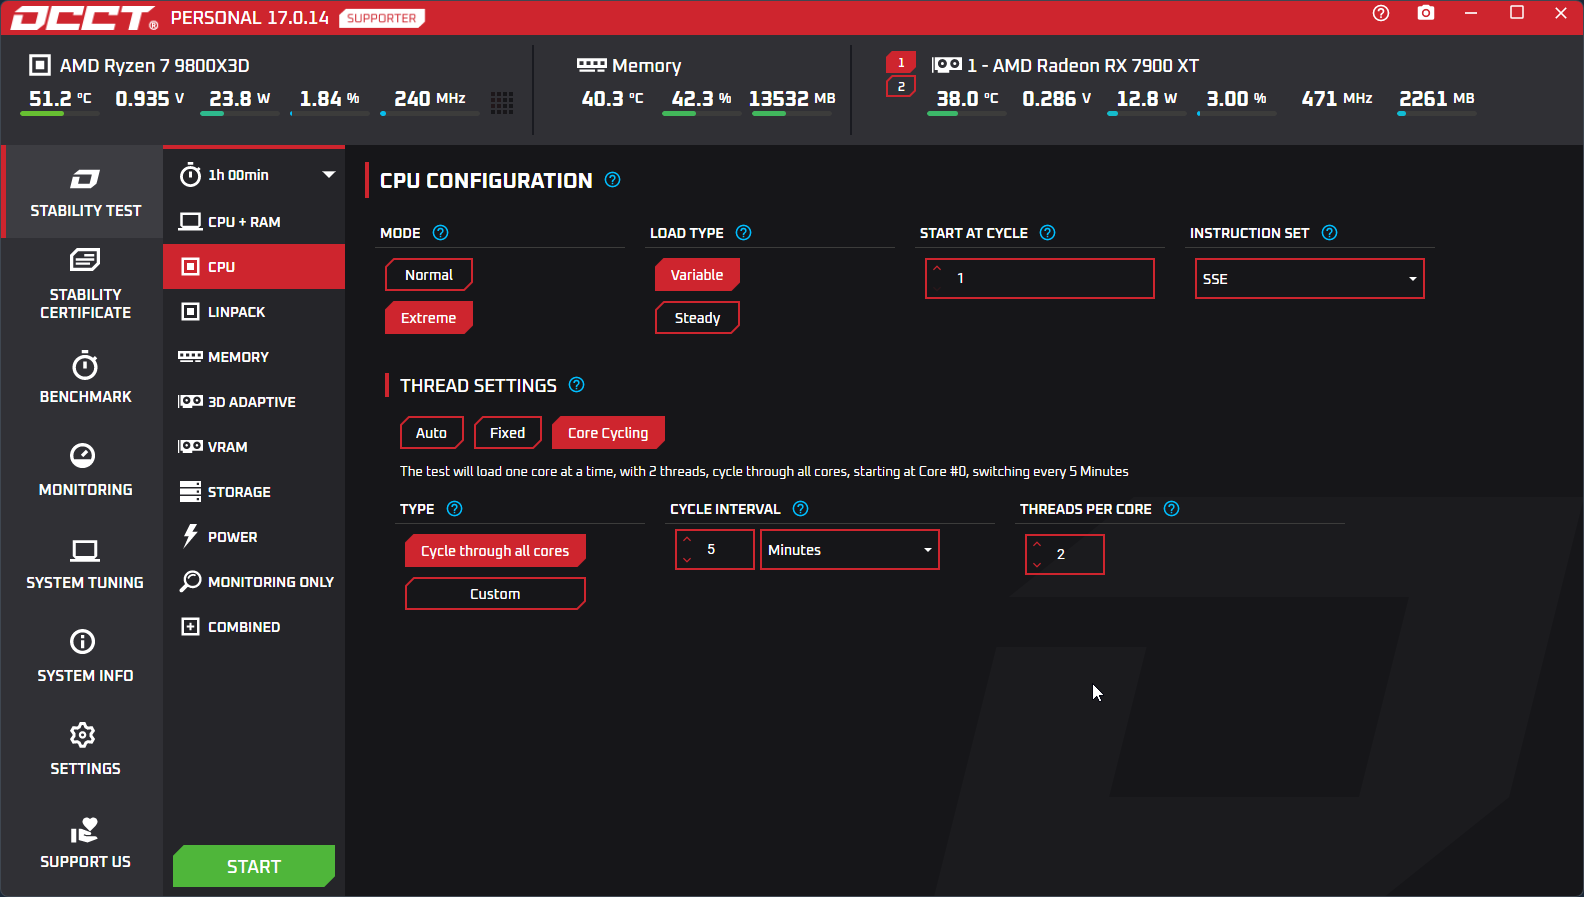Click the AMD Ryzen CPU chip icon

click(40, 65)
